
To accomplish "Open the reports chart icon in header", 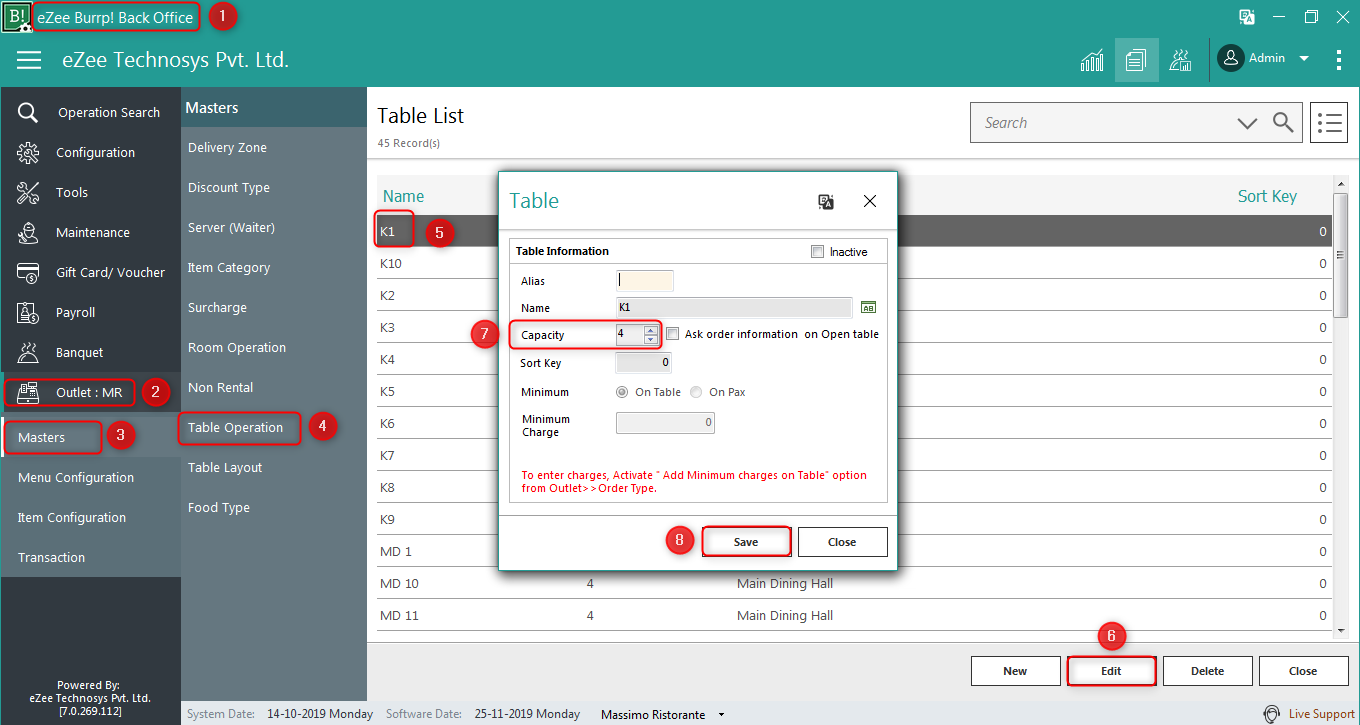I will (1092, 60).
